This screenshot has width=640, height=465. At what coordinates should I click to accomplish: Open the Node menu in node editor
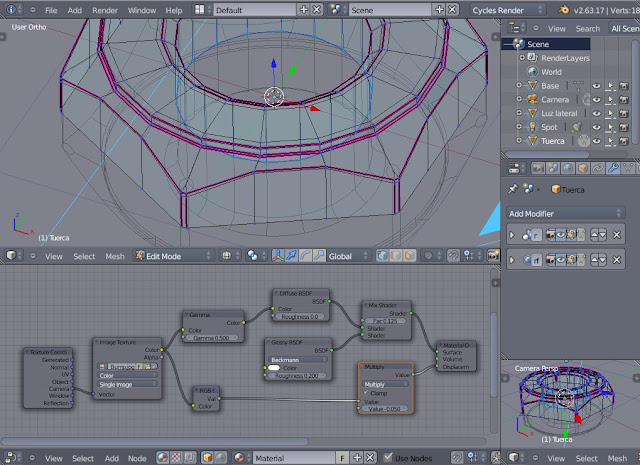(x=137, y=458)
